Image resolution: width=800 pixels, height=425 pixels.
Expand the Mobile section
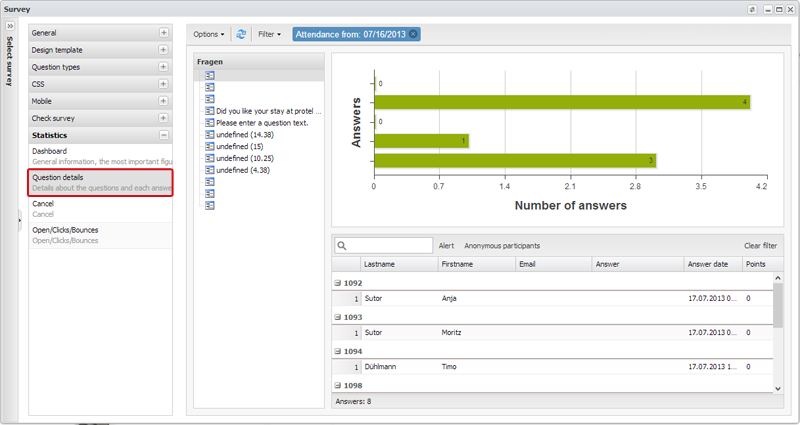pos(163,101)
